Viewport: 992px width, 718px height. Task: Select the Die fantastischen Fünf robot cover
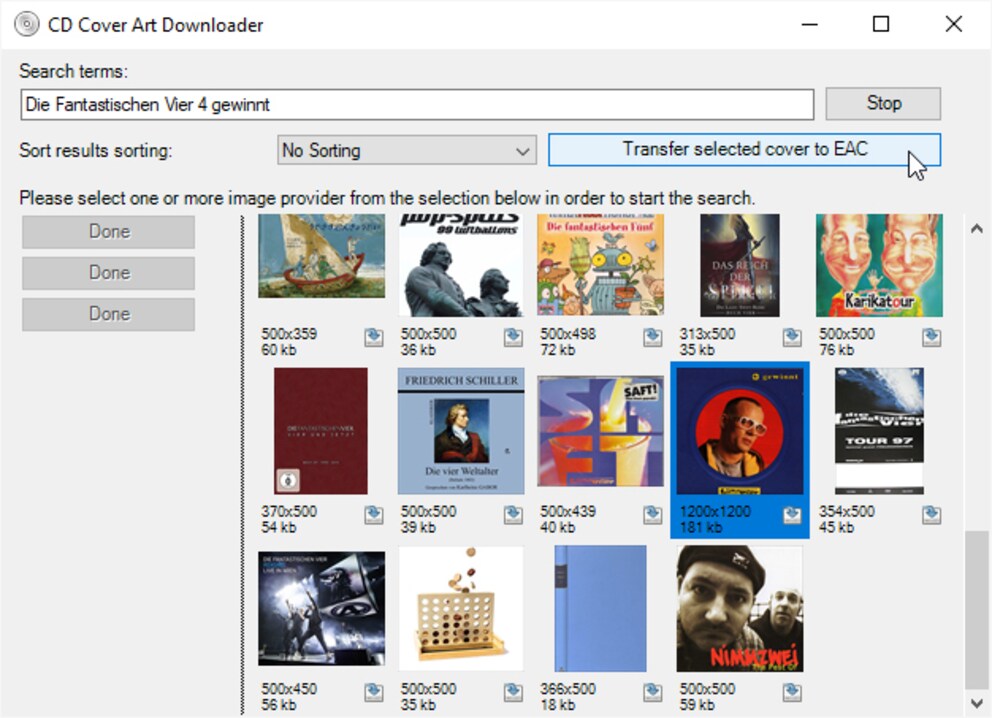coord(600,264)
